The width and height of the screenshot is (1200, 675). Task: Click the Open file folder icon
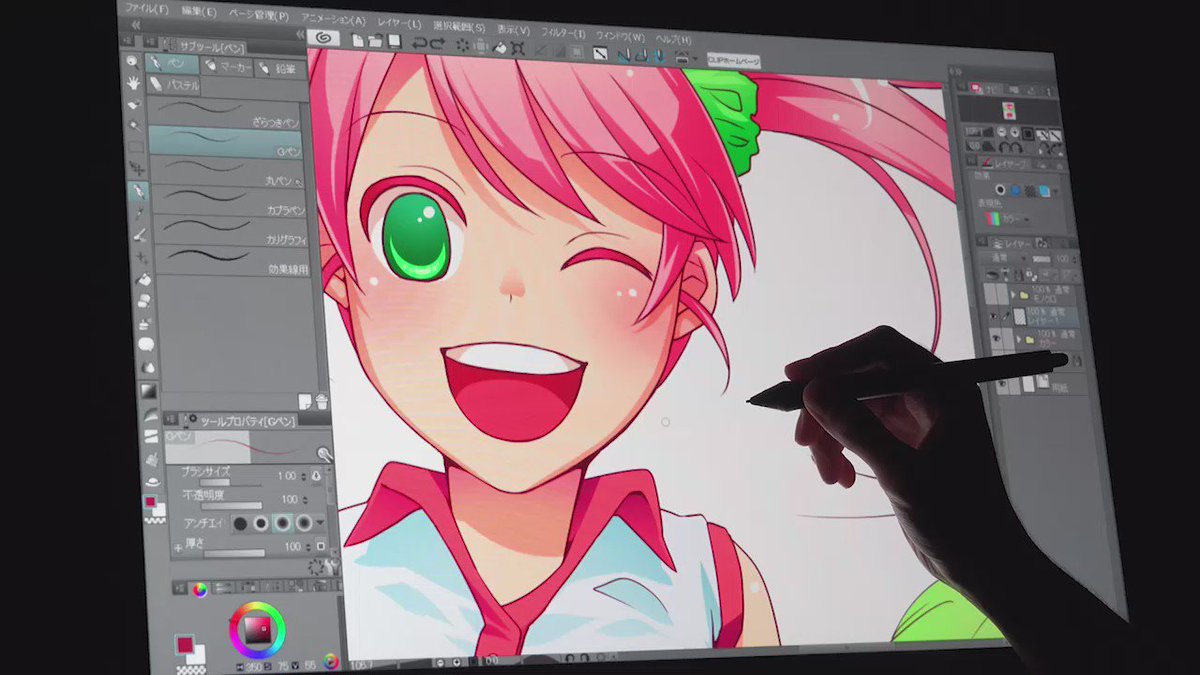pyautogui.click(x=375, y=41)
